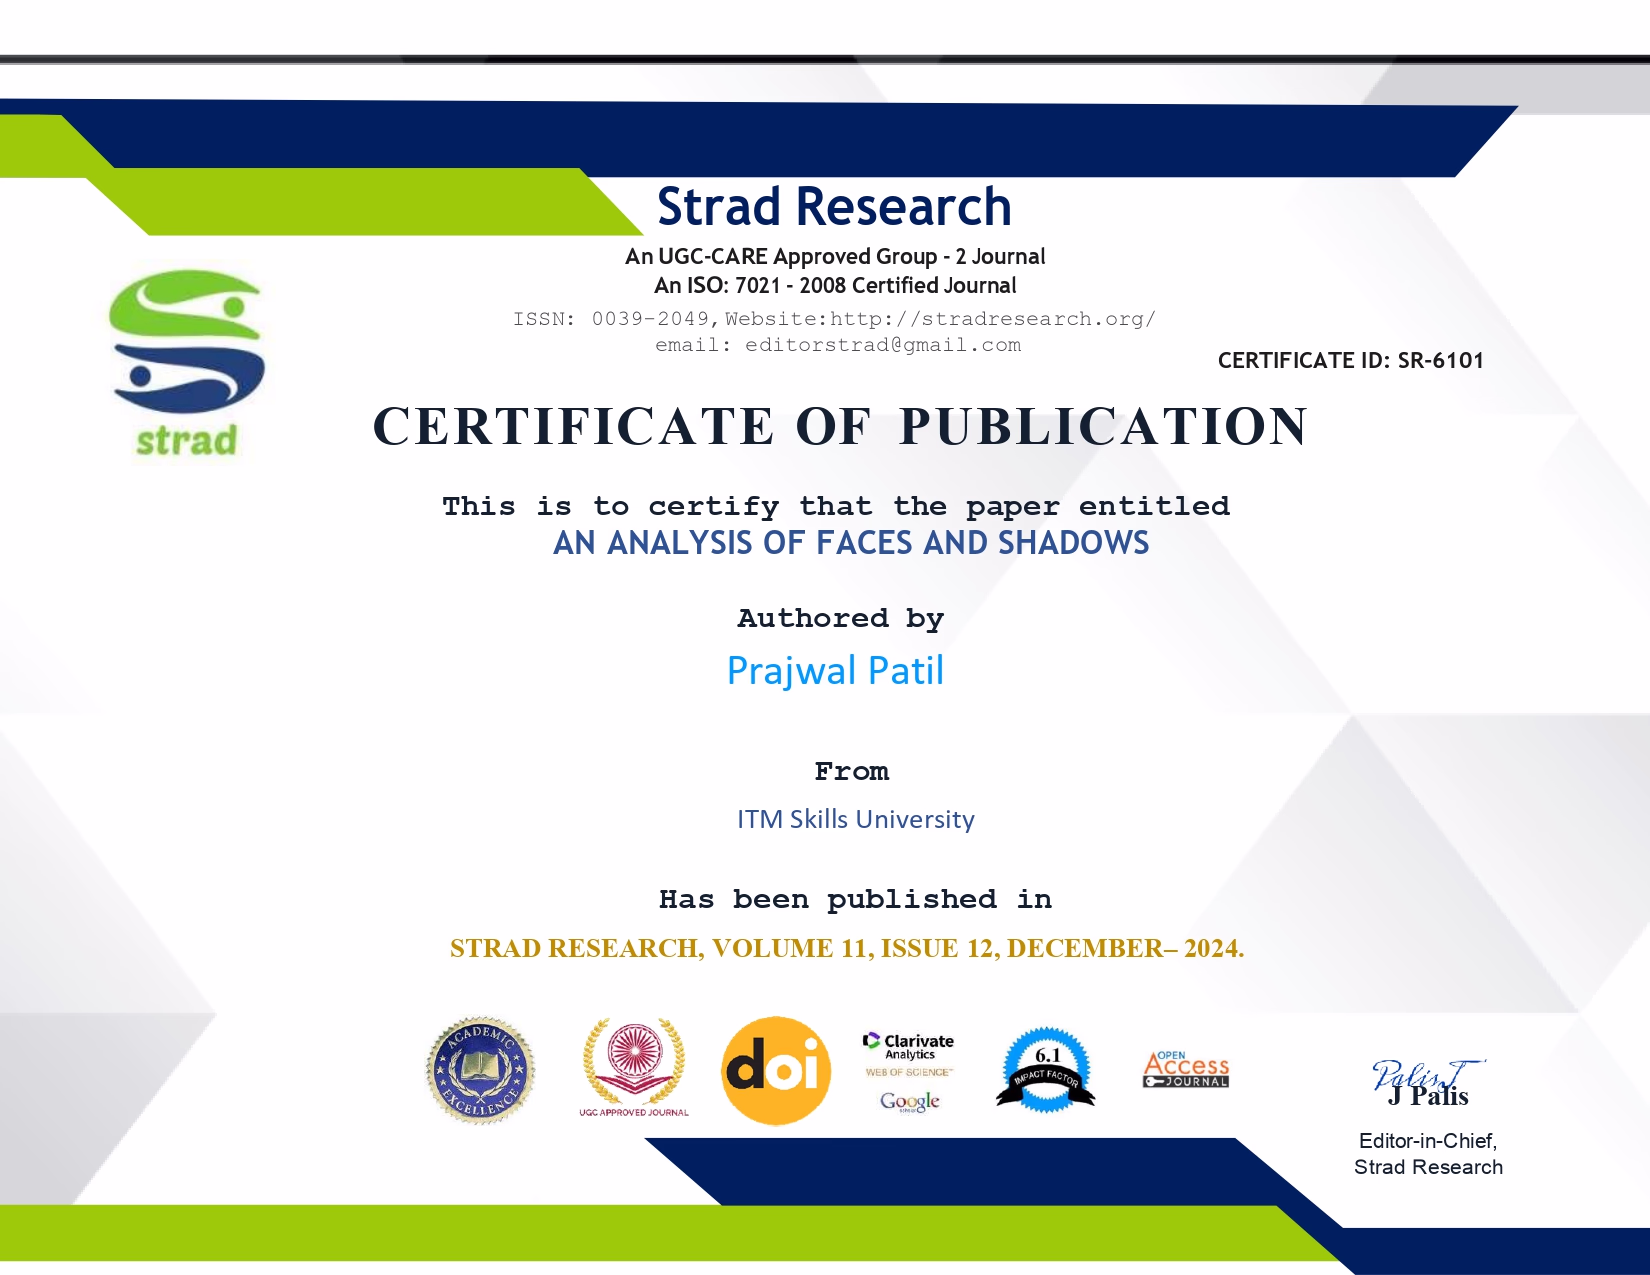The width and height of the screenshot is (1650, 1275).
Task: Click the author name Prajwal Patil
Action: click(x=835, y=671)
